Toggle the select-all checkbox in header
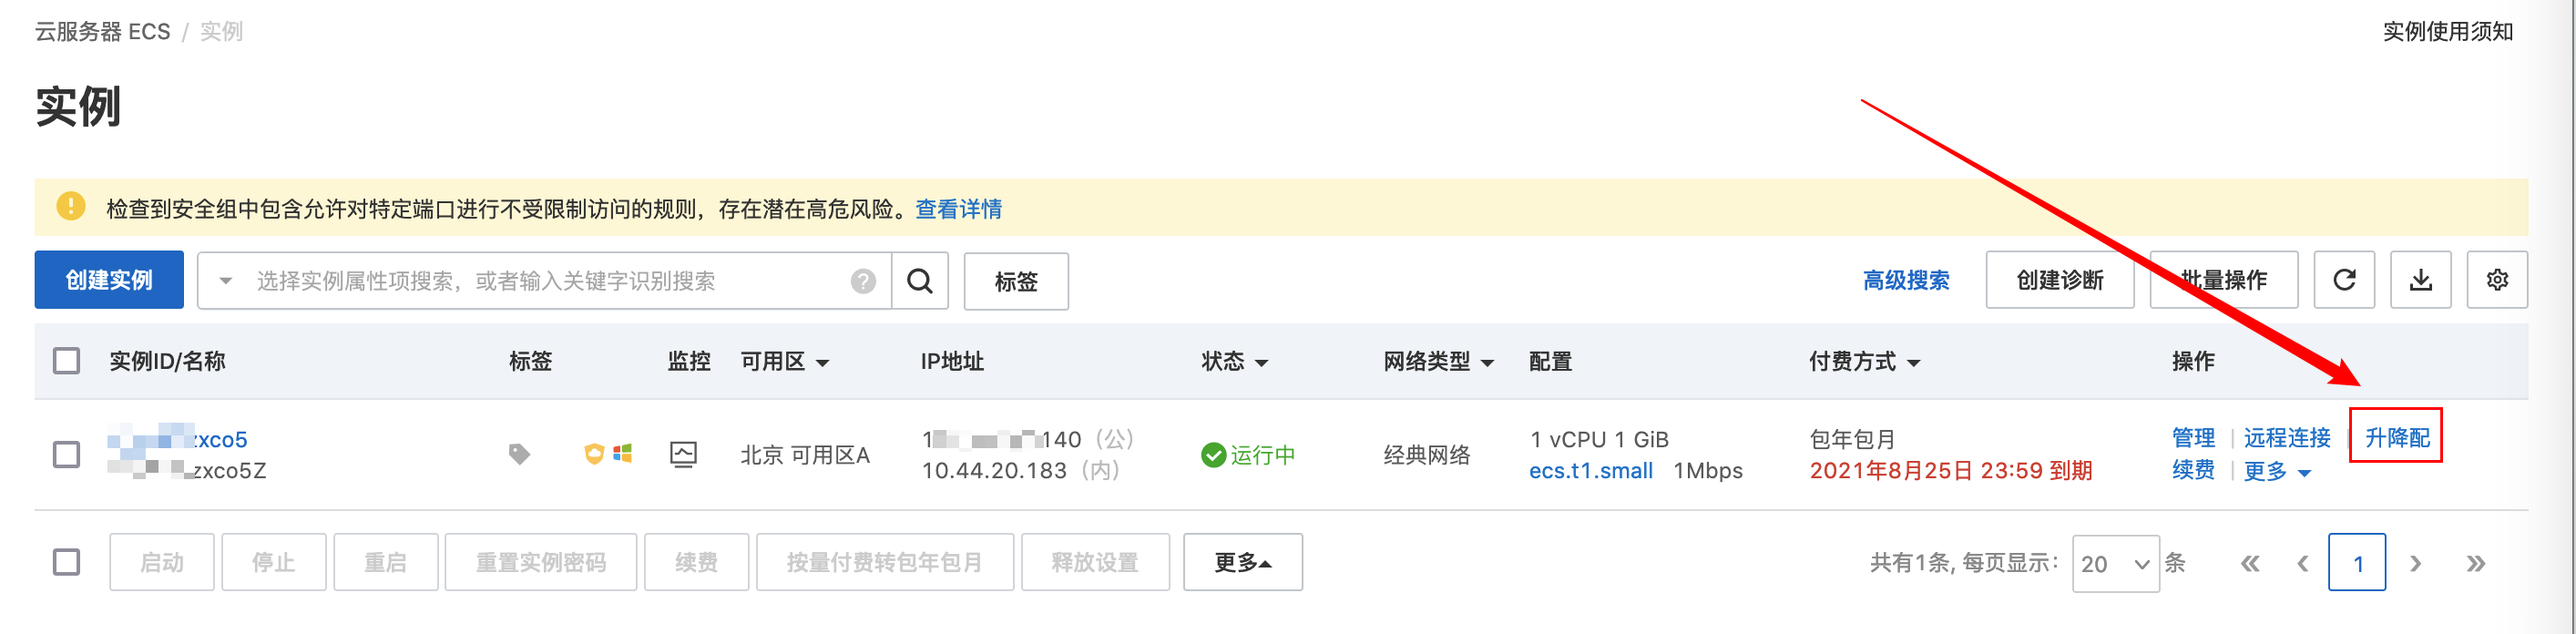2576x634 pixels. (x=66, y=361)
